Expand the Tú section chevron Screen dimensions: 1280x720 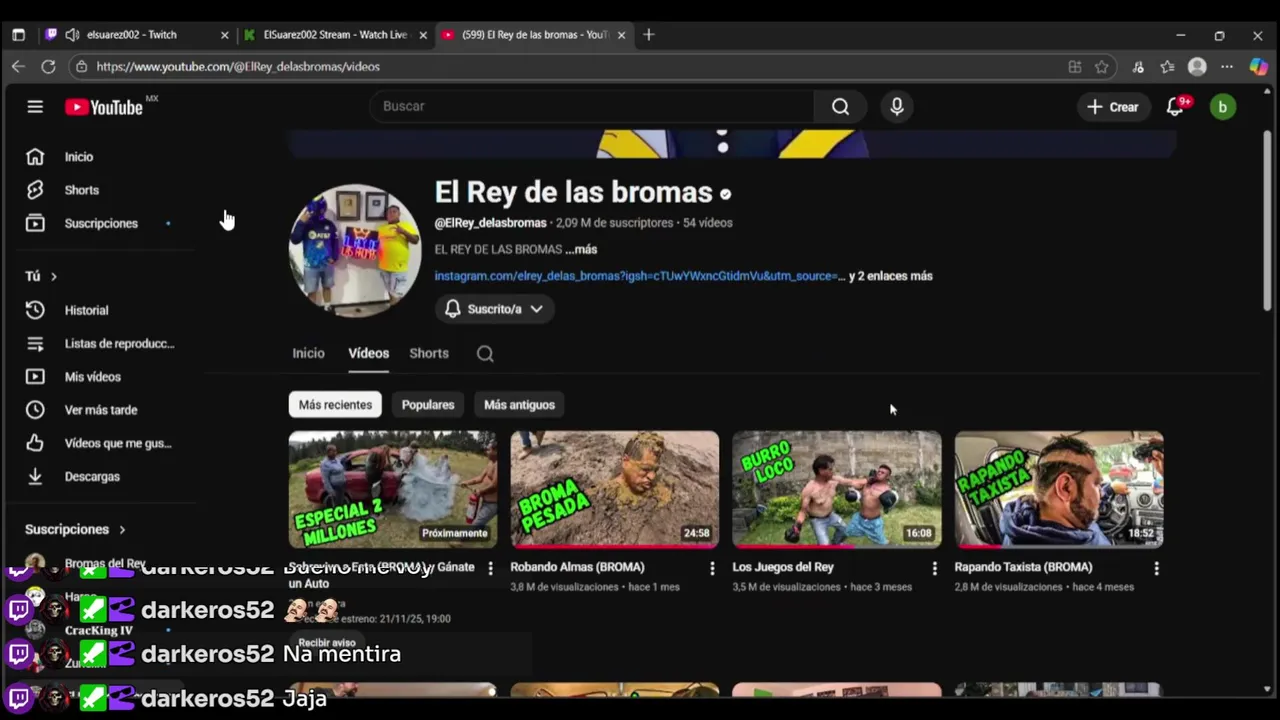click(54, 276)
